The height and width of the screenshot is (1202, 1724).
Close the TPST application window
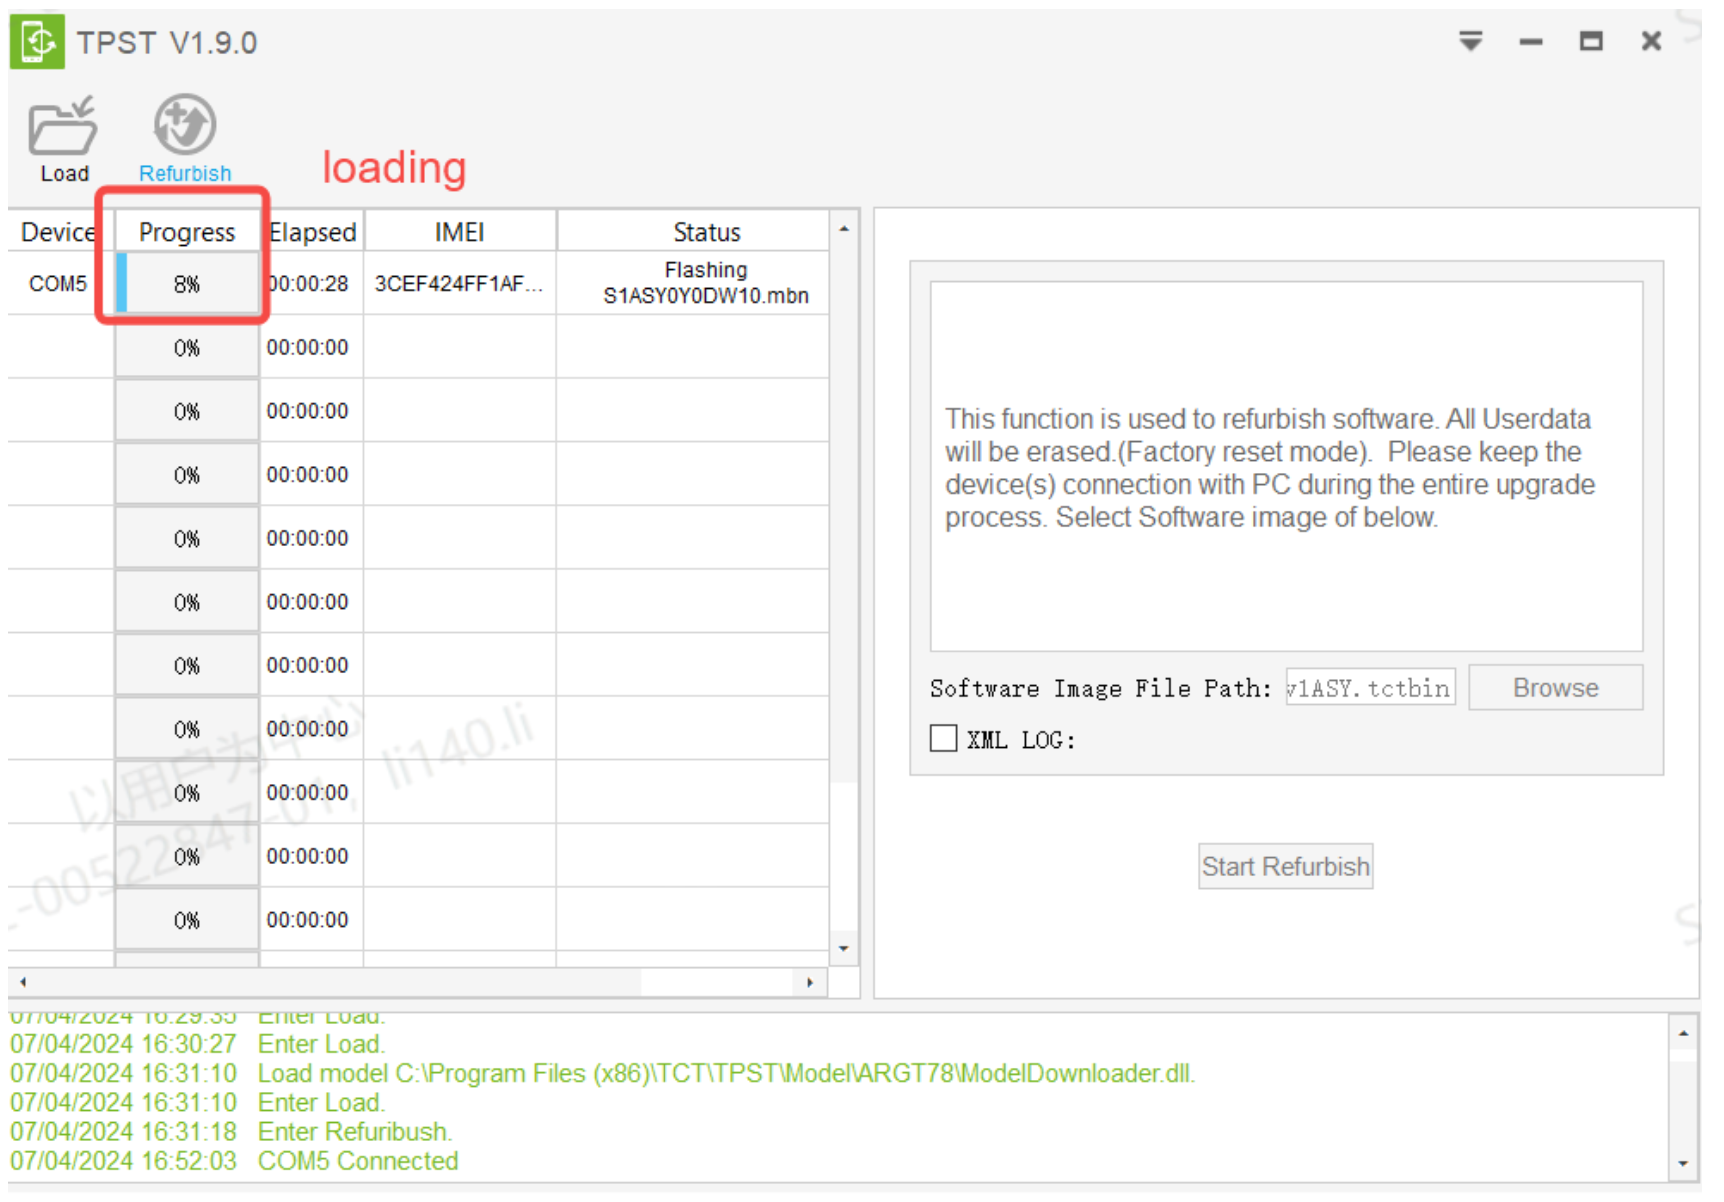tap(1651, 41)
